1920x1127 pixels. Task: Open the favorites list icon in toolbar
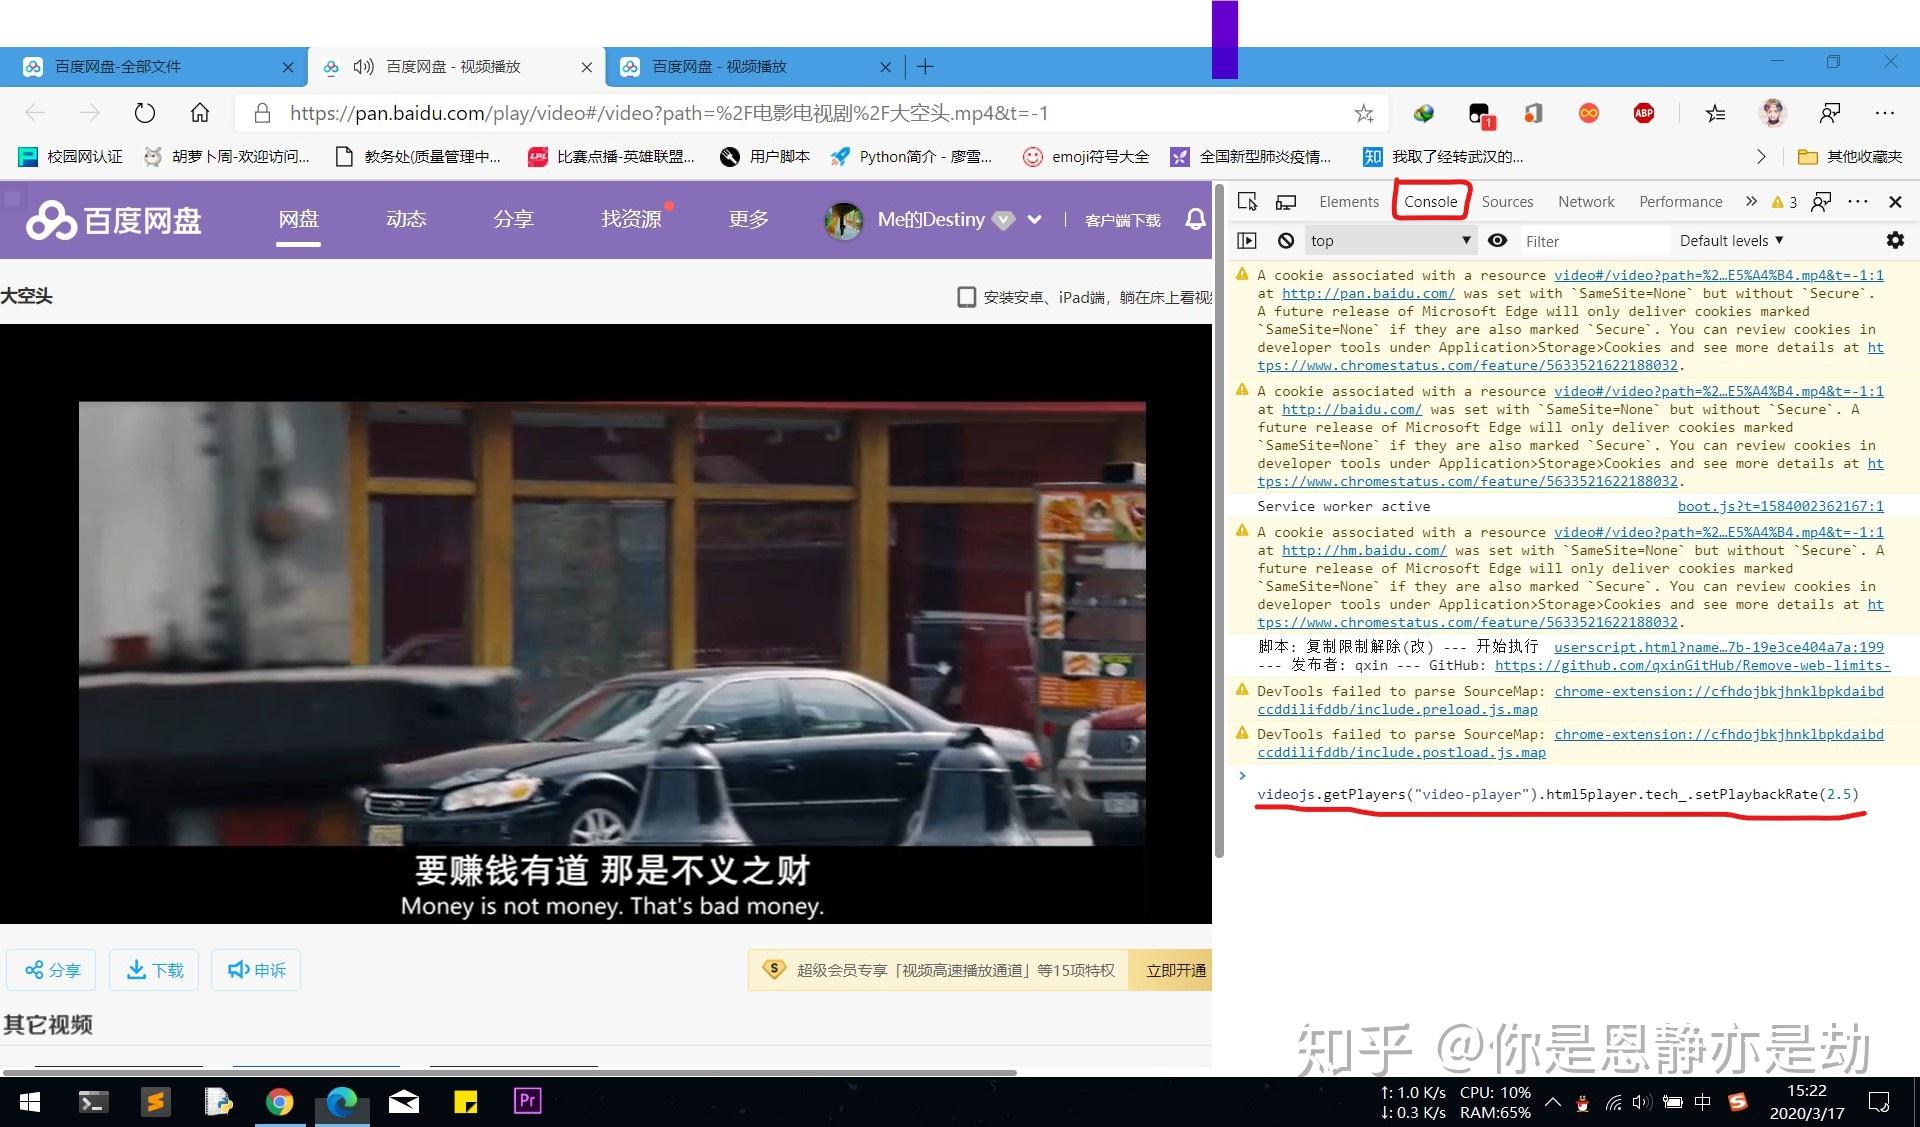click(x=1715, y=113)
